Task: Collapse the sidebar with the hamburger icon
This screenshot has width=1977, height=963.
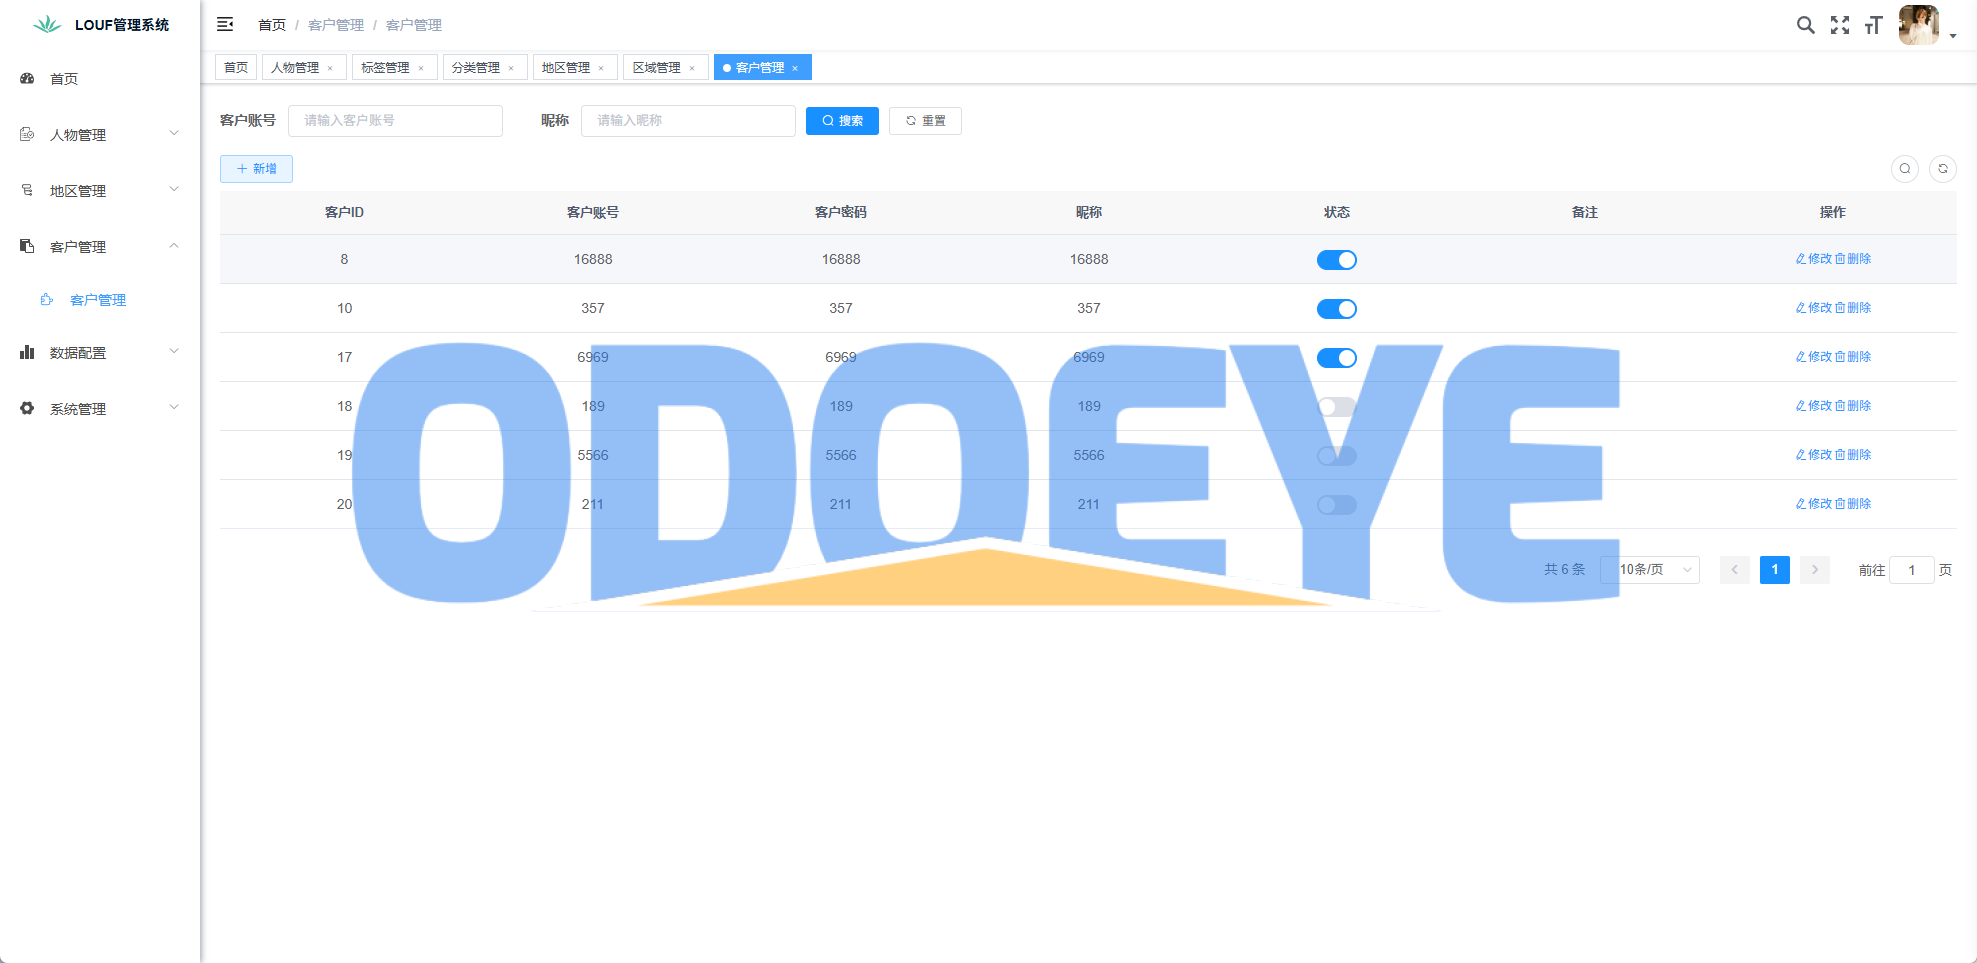Action: click(x=225, y=24)
